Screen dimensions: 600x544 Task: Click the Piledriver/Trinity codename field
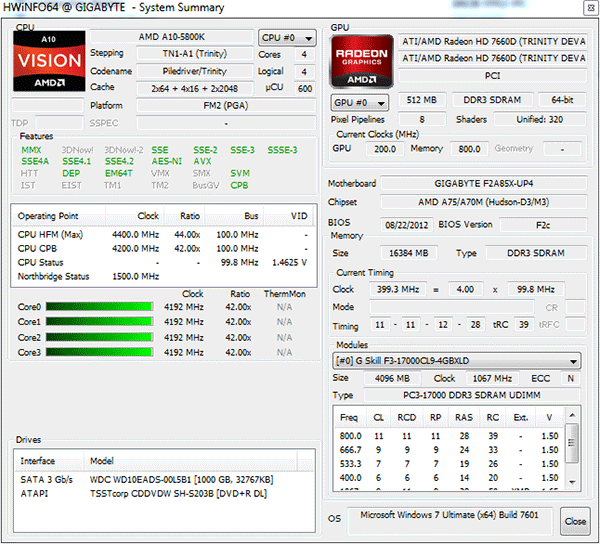(x=195, y=71)
